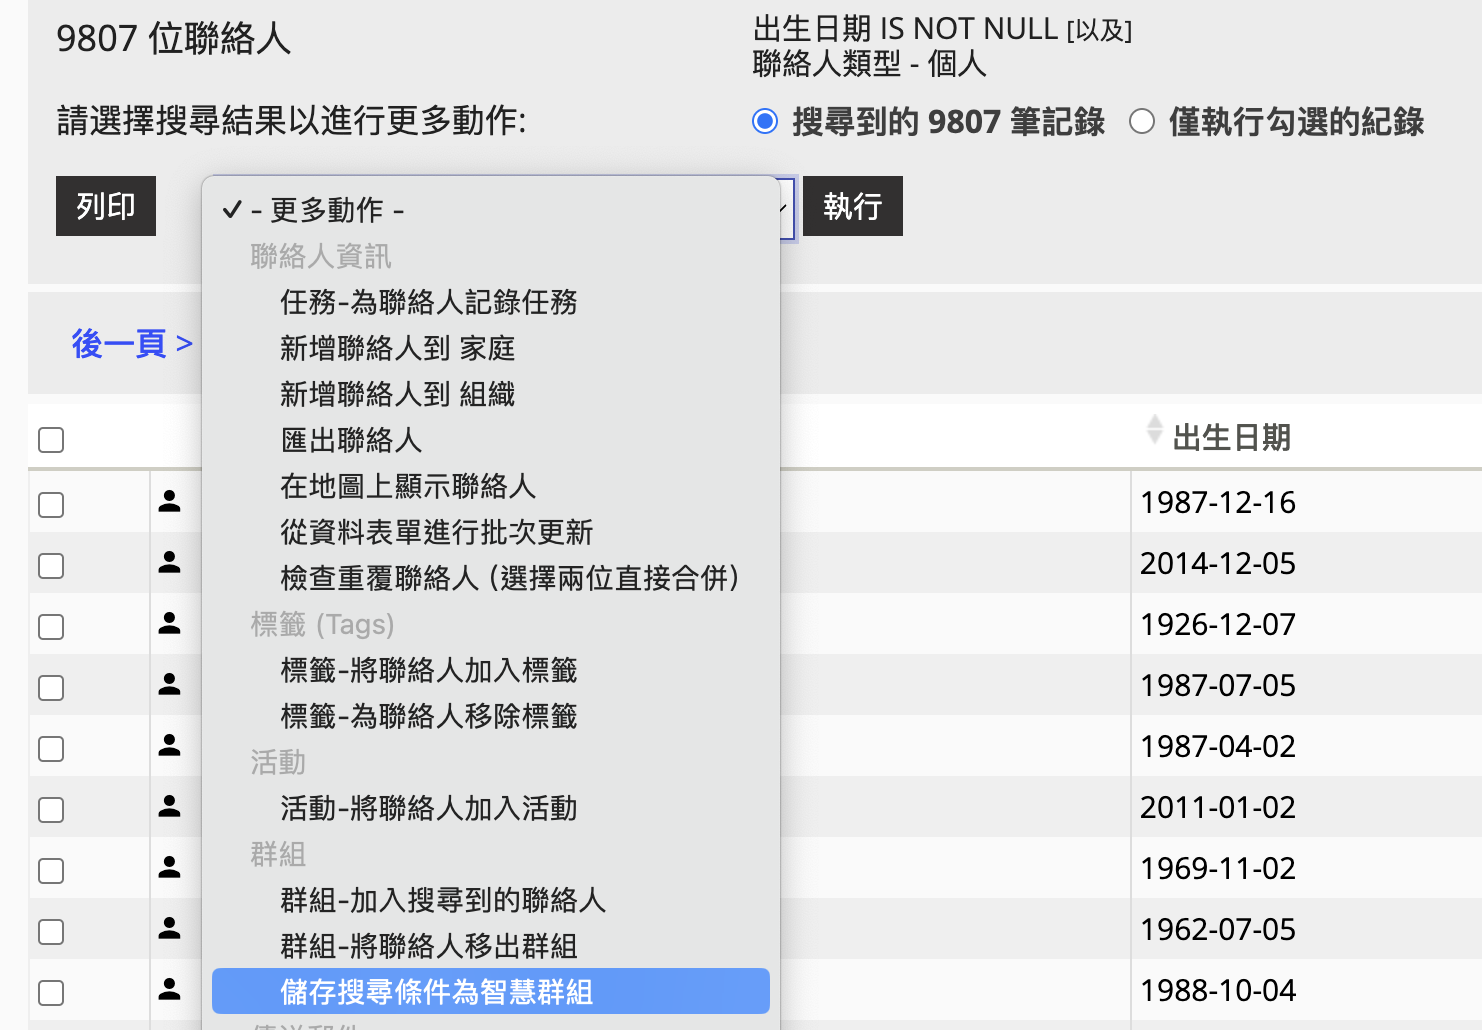Click birth date 1926-12-07 cell
Image resolution: width=1482 pixels, height=1030 pixels.
tap(1218, 624)
